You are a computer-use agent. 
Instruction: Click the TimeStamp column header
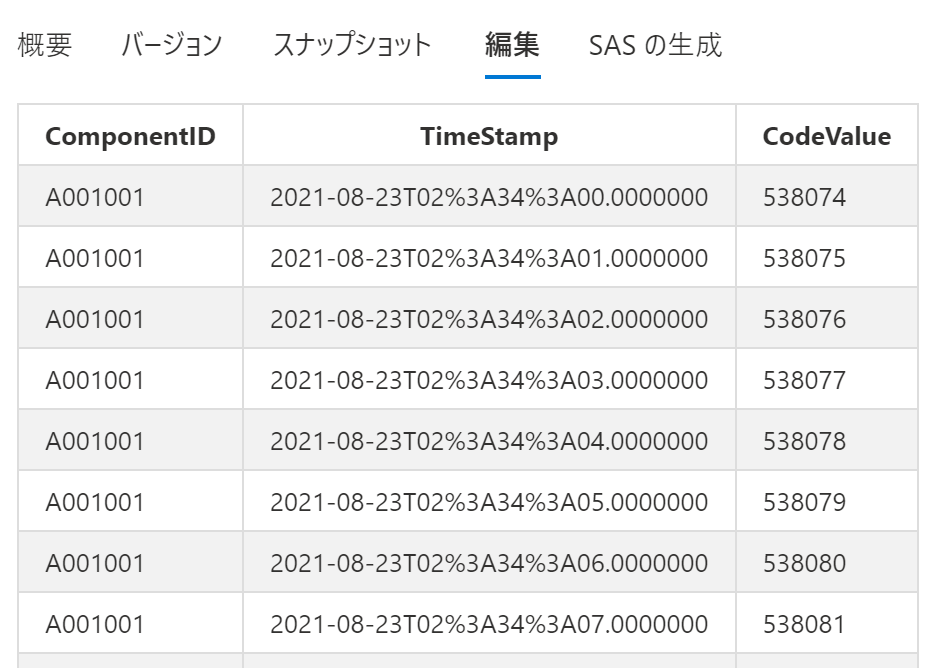coord(489,136)
